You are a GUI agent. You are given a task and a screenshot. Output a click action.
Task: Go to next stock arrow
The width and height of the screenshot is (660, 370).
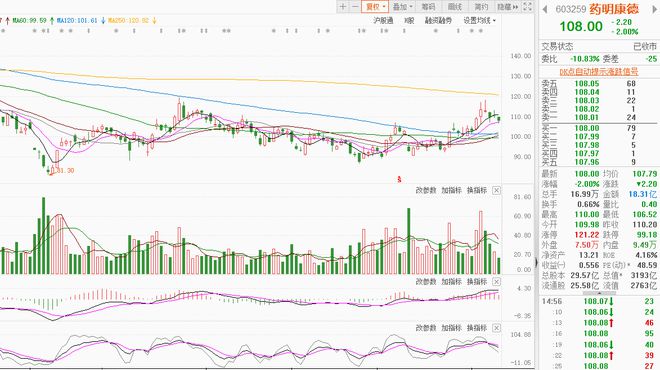click(x=653, y=9)
